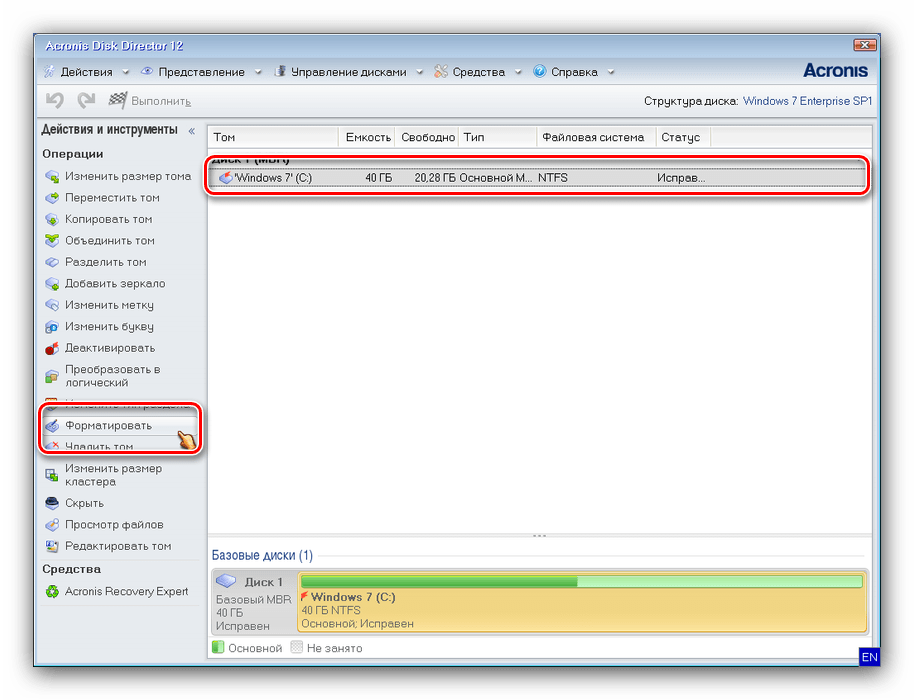The width and height of the screenshot is (914, 700).
Task: Click the Деактивировать red icon
Action: (52, 349)
